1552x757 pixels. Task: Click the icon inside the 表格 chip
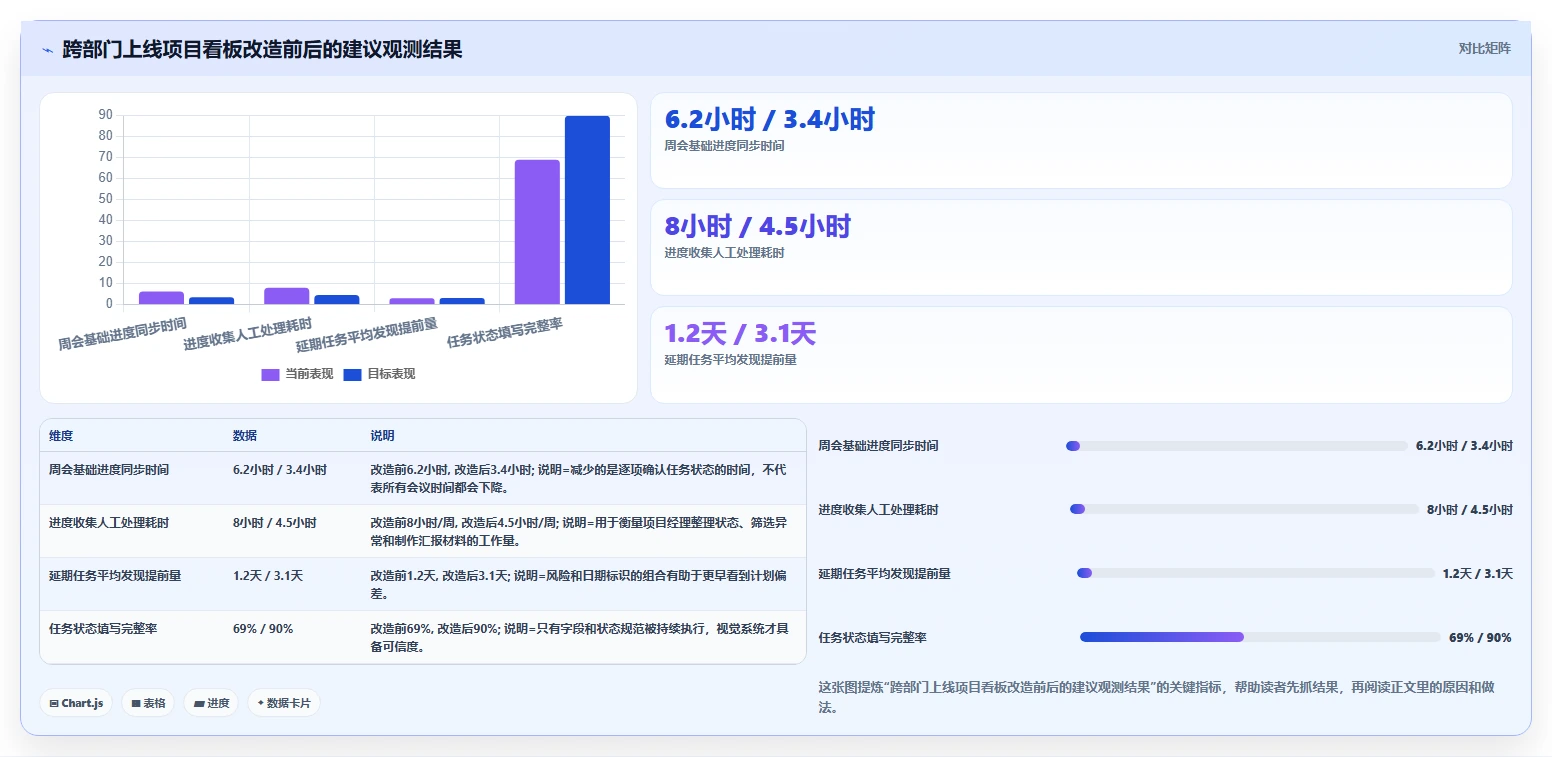click(x=136, y=704)
